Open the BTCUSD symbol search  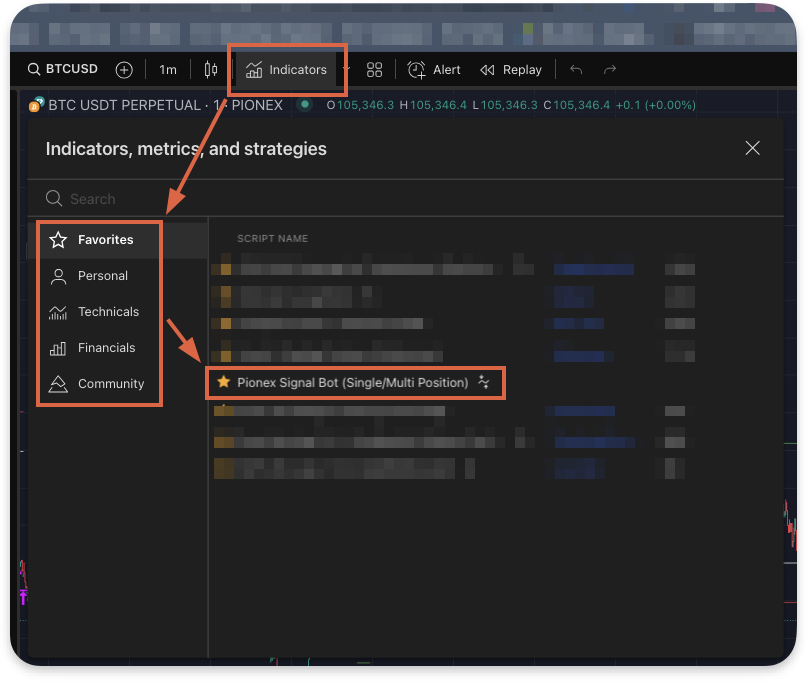click(x=63, y=69)
